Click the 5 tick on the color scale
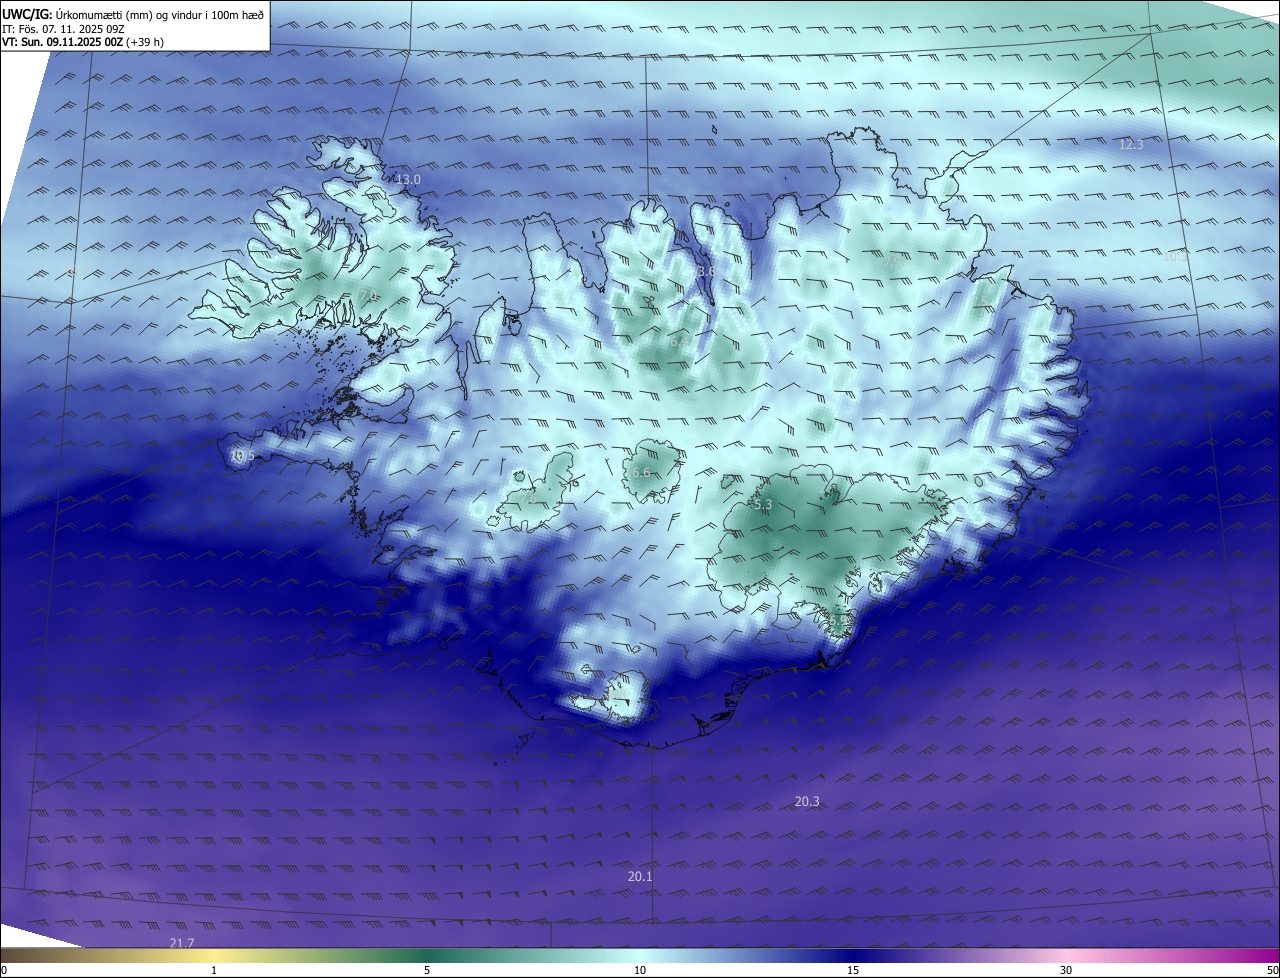This screenshot has width=1280, height=978. [x=427, y=971]
